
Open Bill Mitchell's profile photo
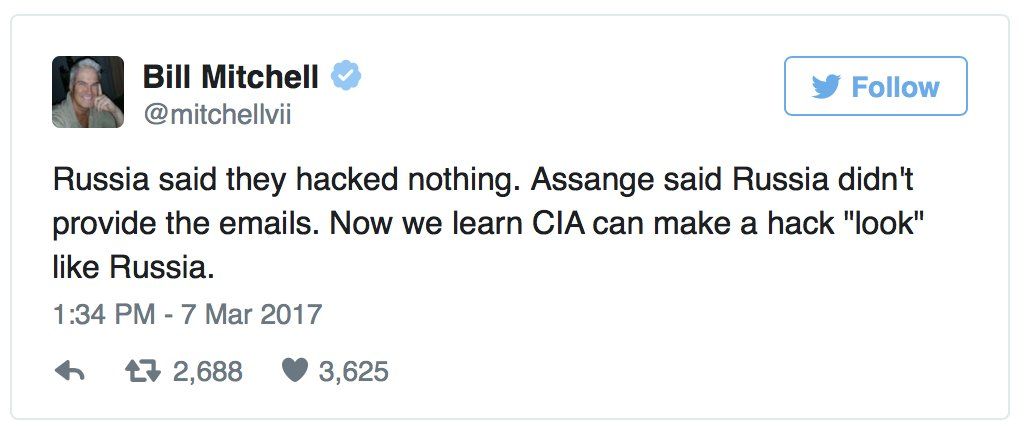pos(88,91)
